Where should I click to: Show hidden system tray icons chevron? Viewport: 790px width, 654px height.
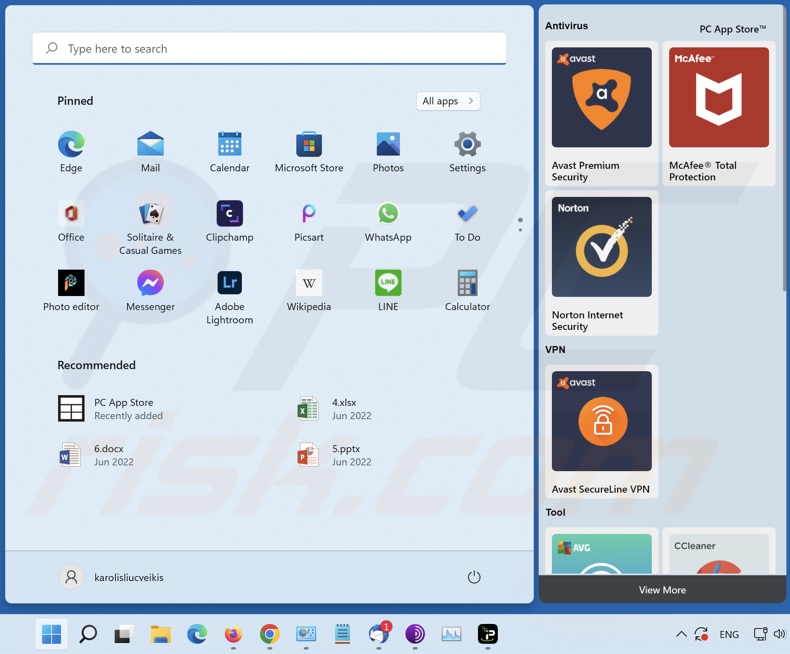pyautogui.click(x=681, y=634)
